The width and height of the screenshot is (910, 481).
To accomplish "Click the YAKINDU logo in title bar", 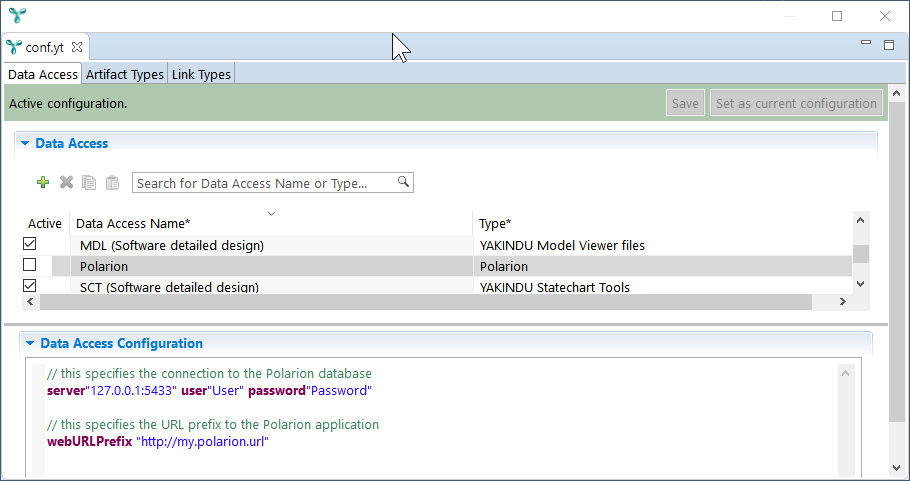I will pyautogui.click(x=17, y=16).
